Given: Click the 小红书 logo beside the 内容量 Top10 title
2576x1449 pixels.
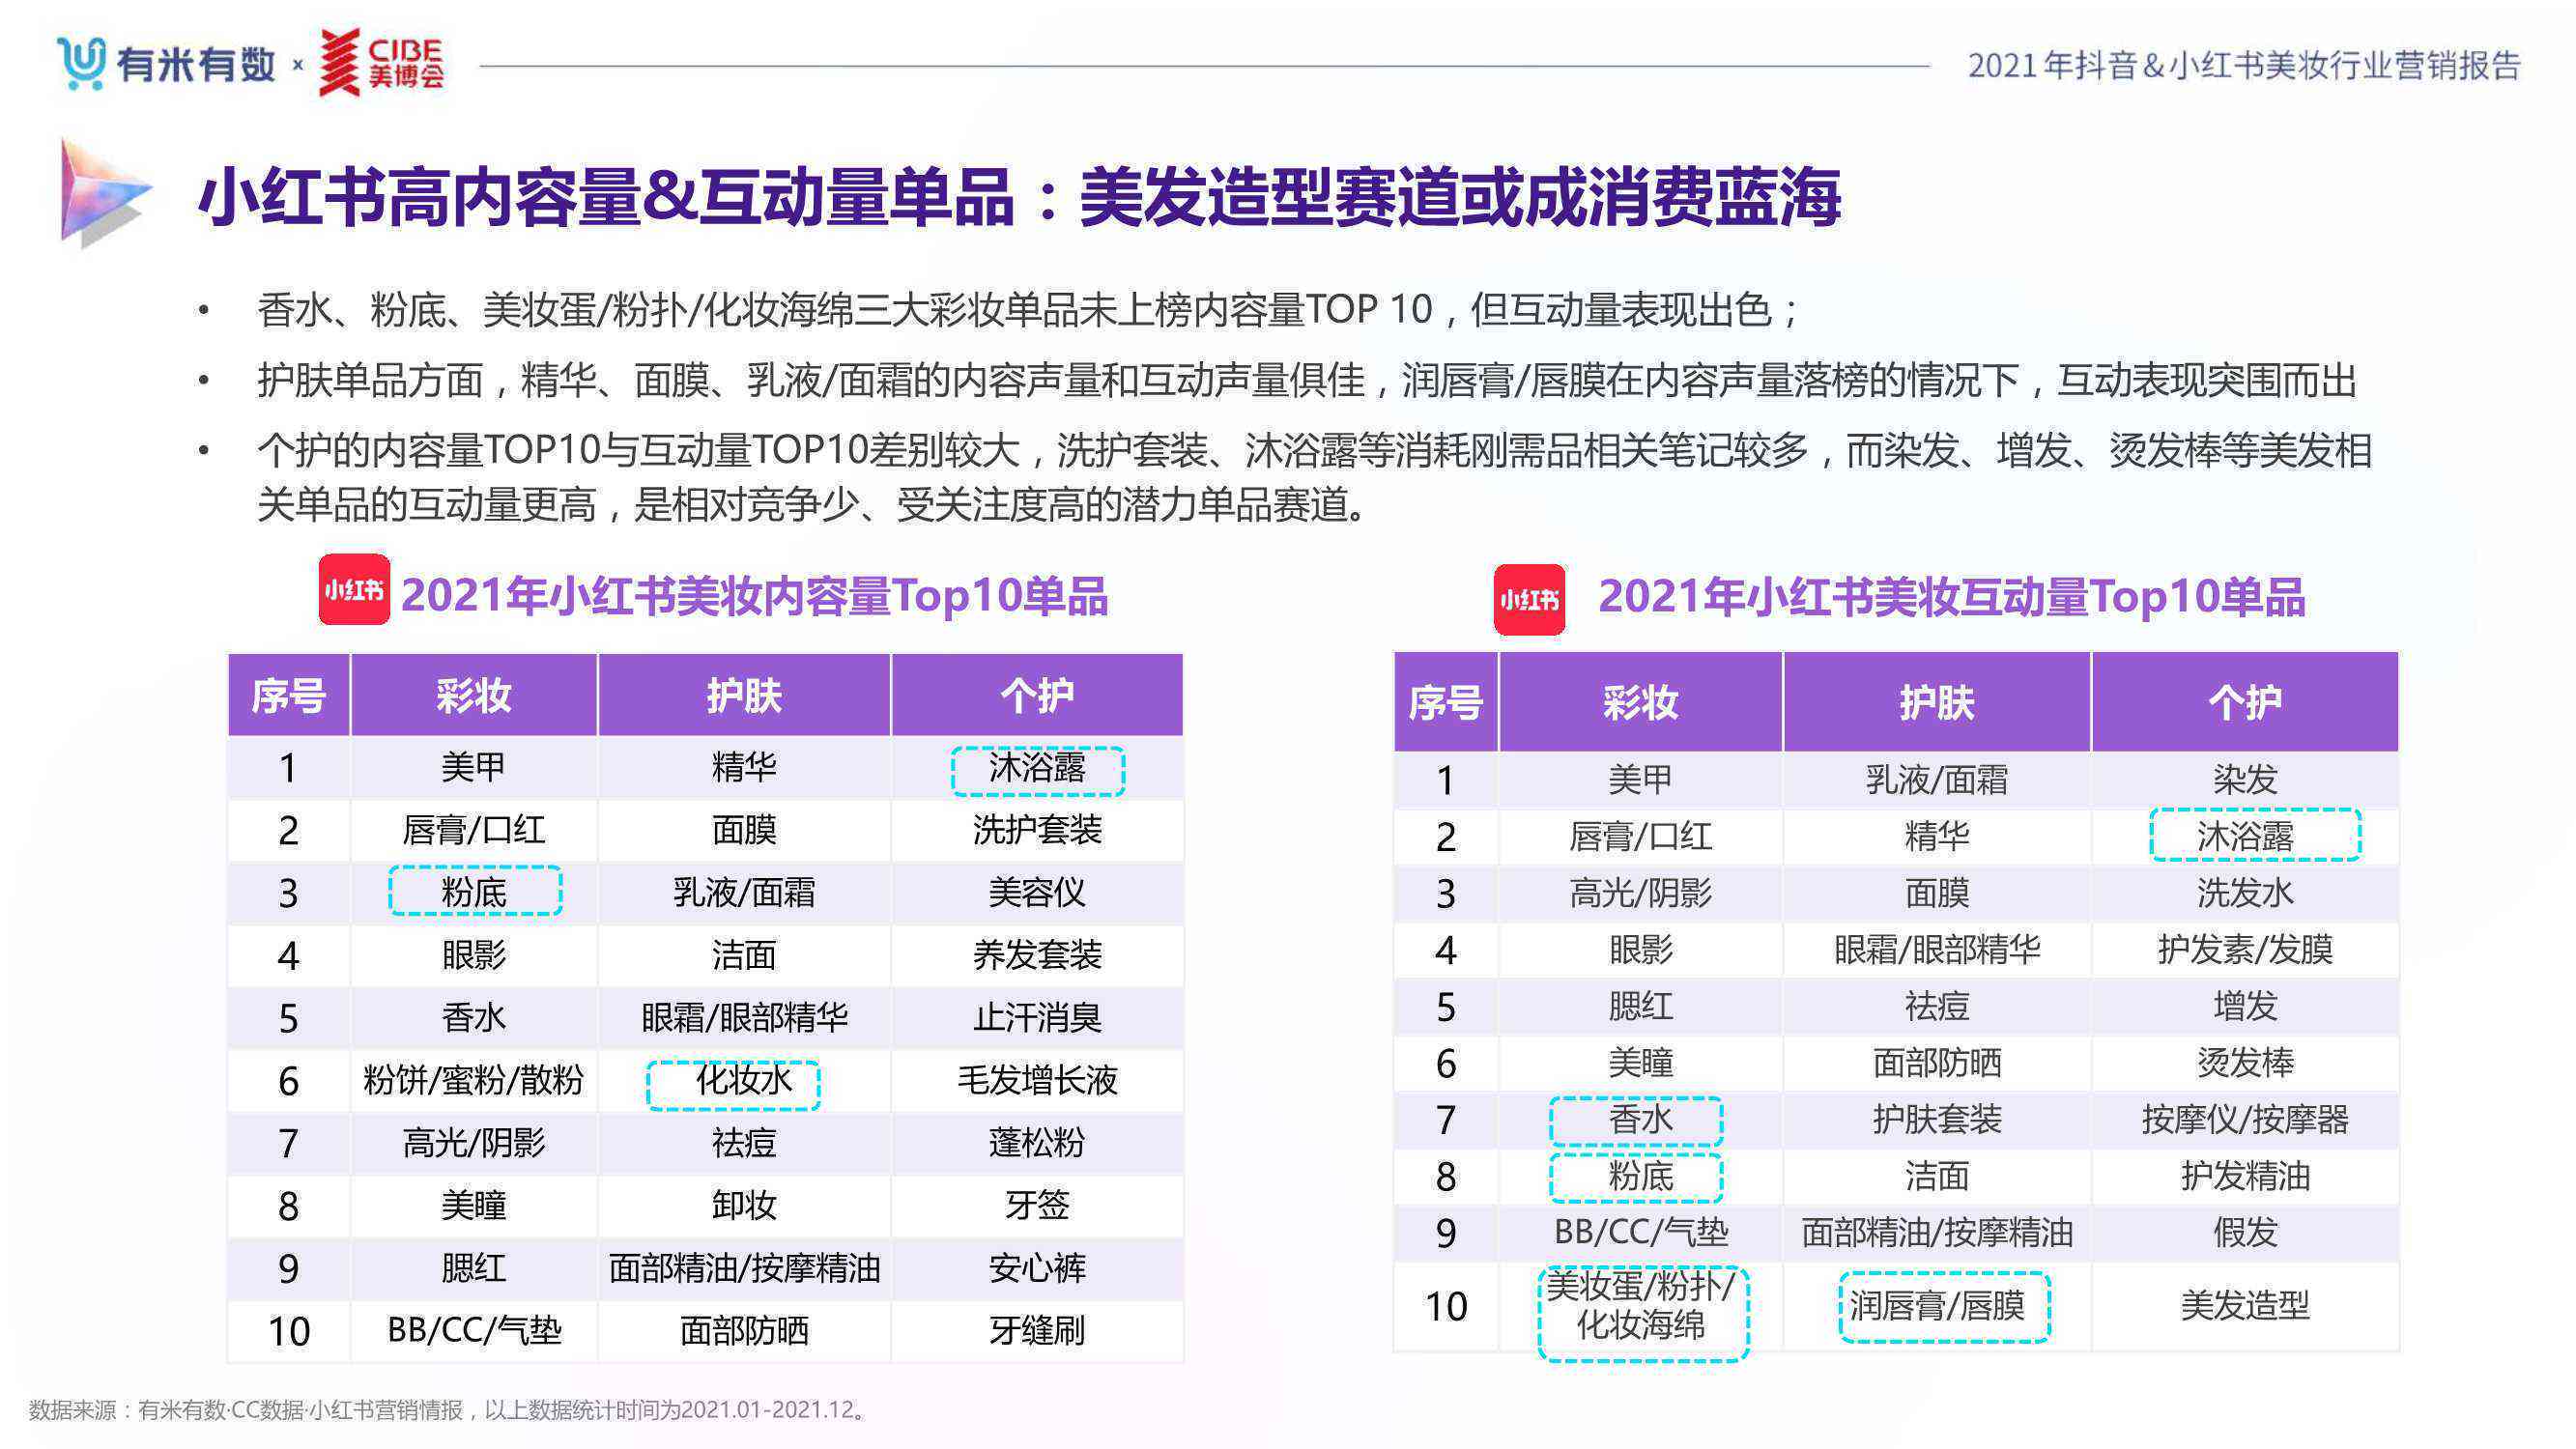Looking at the screenshot, I should coord(354,590).
